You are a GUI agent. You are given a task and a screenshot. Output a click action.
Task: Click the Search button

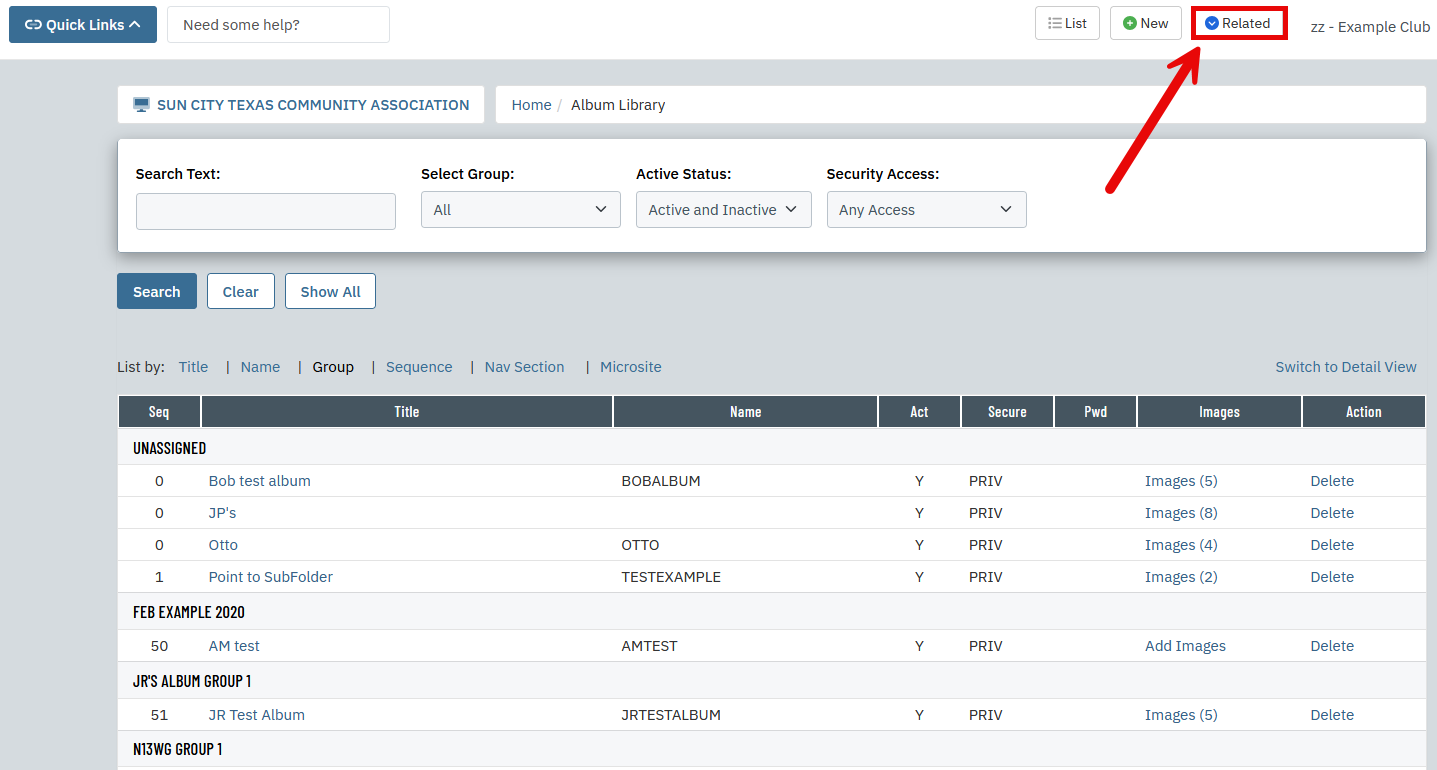[x=157, y=291]
